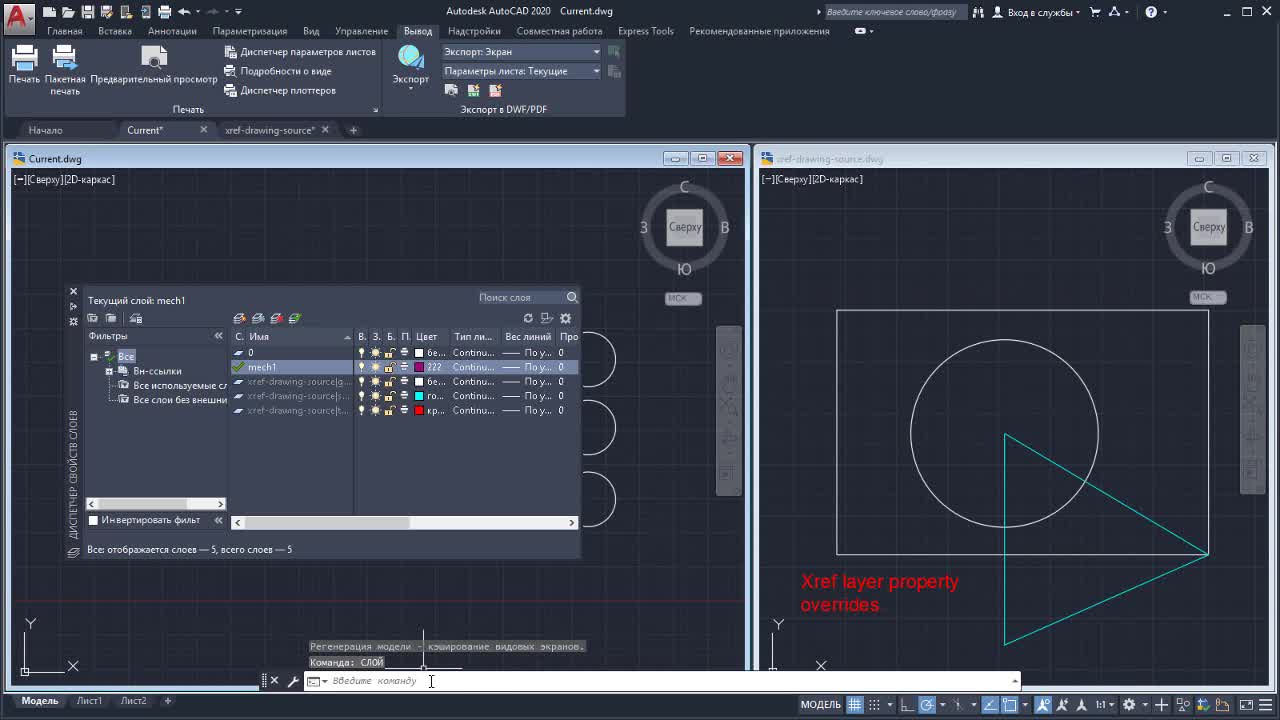The height and width of the screenshot is (720, 1280).
Task: Open Пакетная печать batch plot tool
Action: pyautogui.click(x=65, y=70)
